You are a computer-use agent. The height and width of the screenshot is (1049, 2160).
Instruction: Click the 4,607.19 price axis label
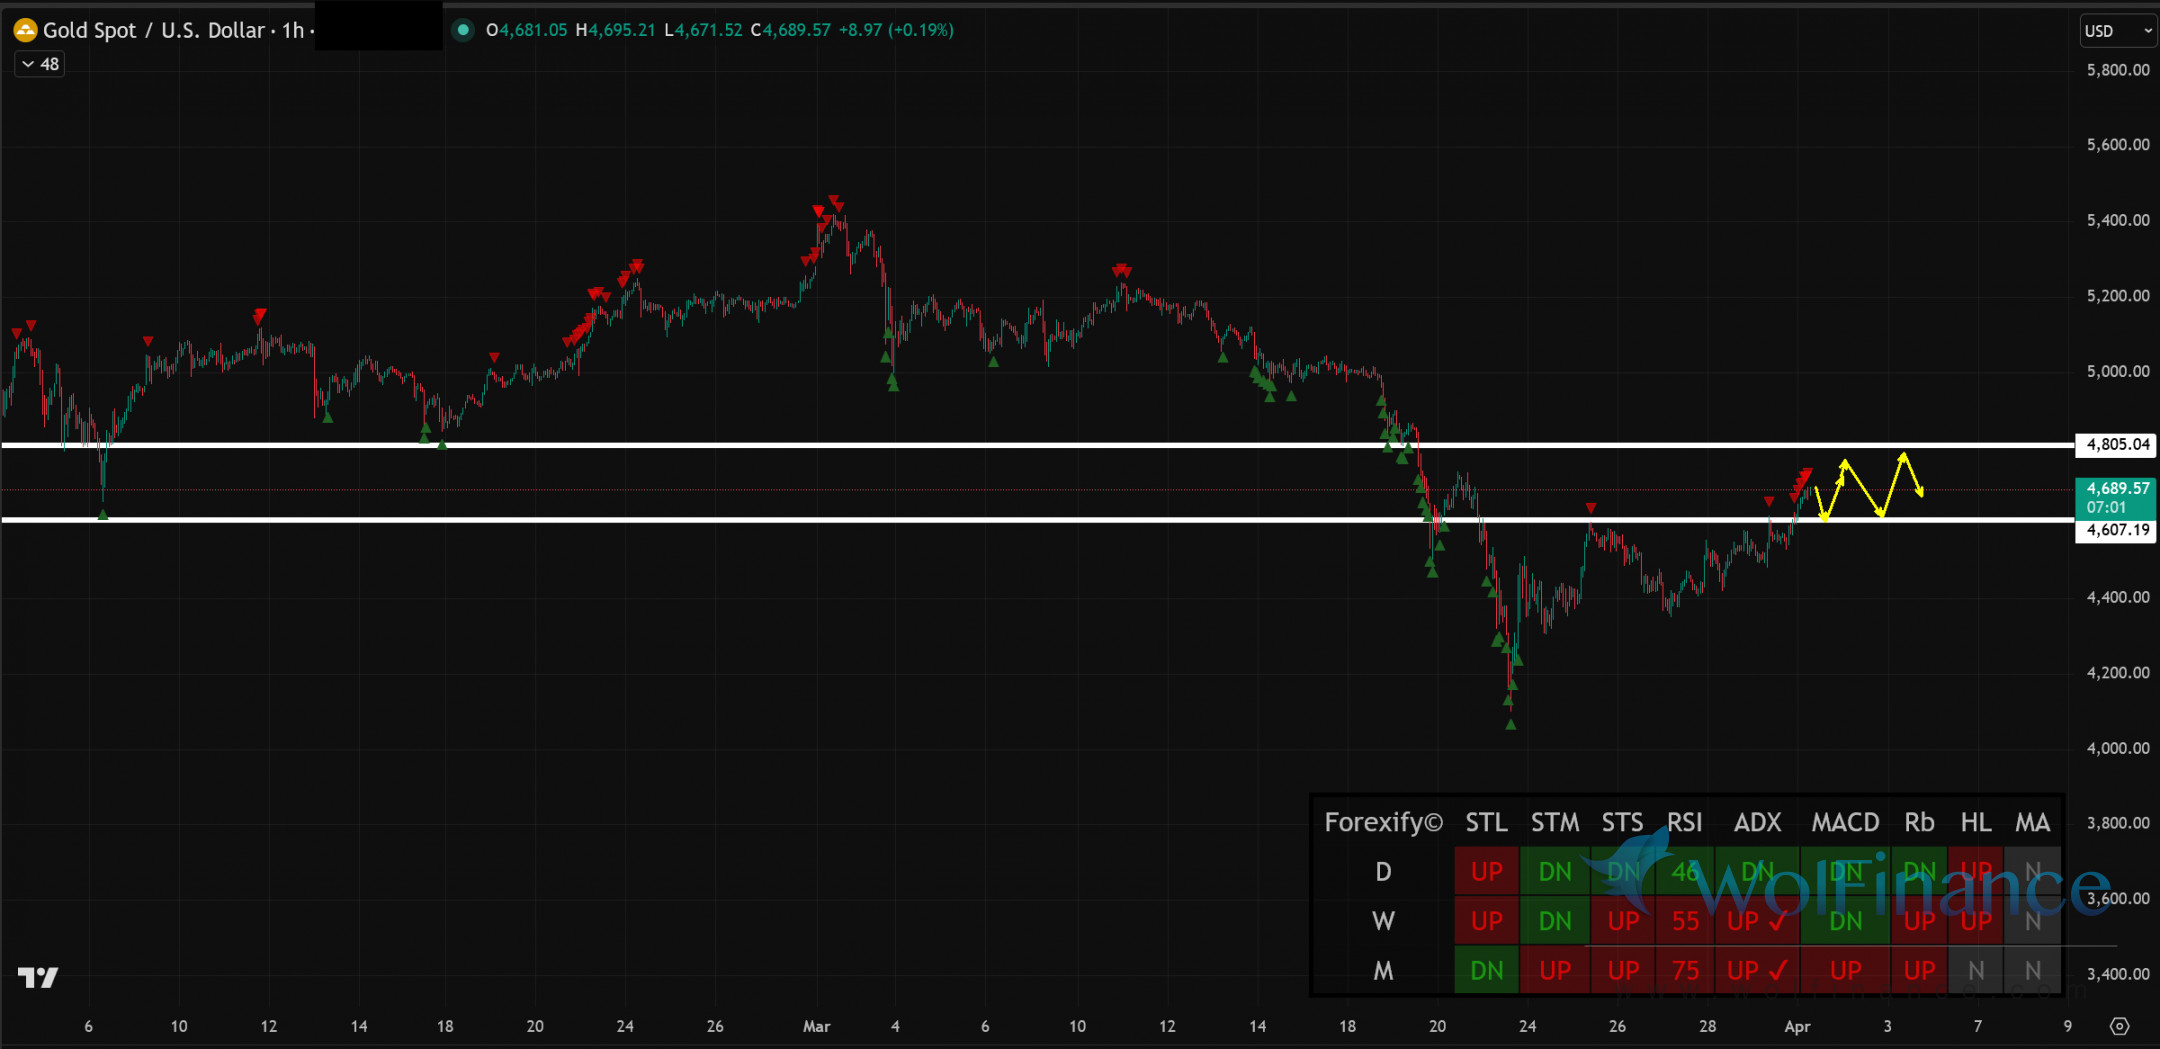(2116, 530)
